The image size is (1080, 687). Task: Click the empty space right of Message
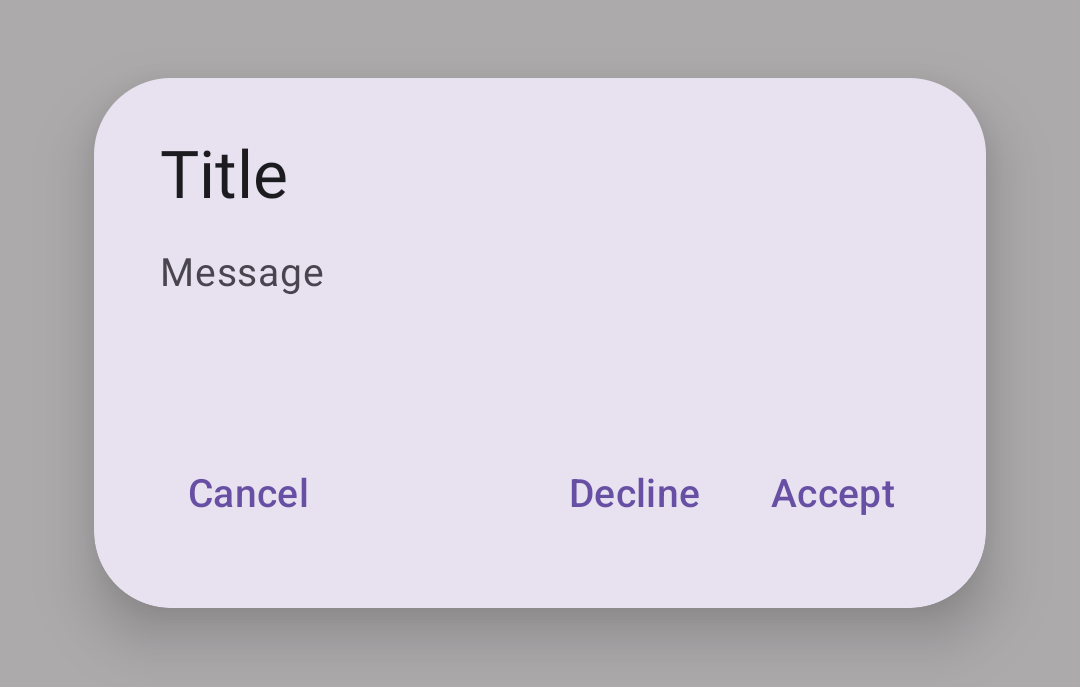tap(600, 272)
